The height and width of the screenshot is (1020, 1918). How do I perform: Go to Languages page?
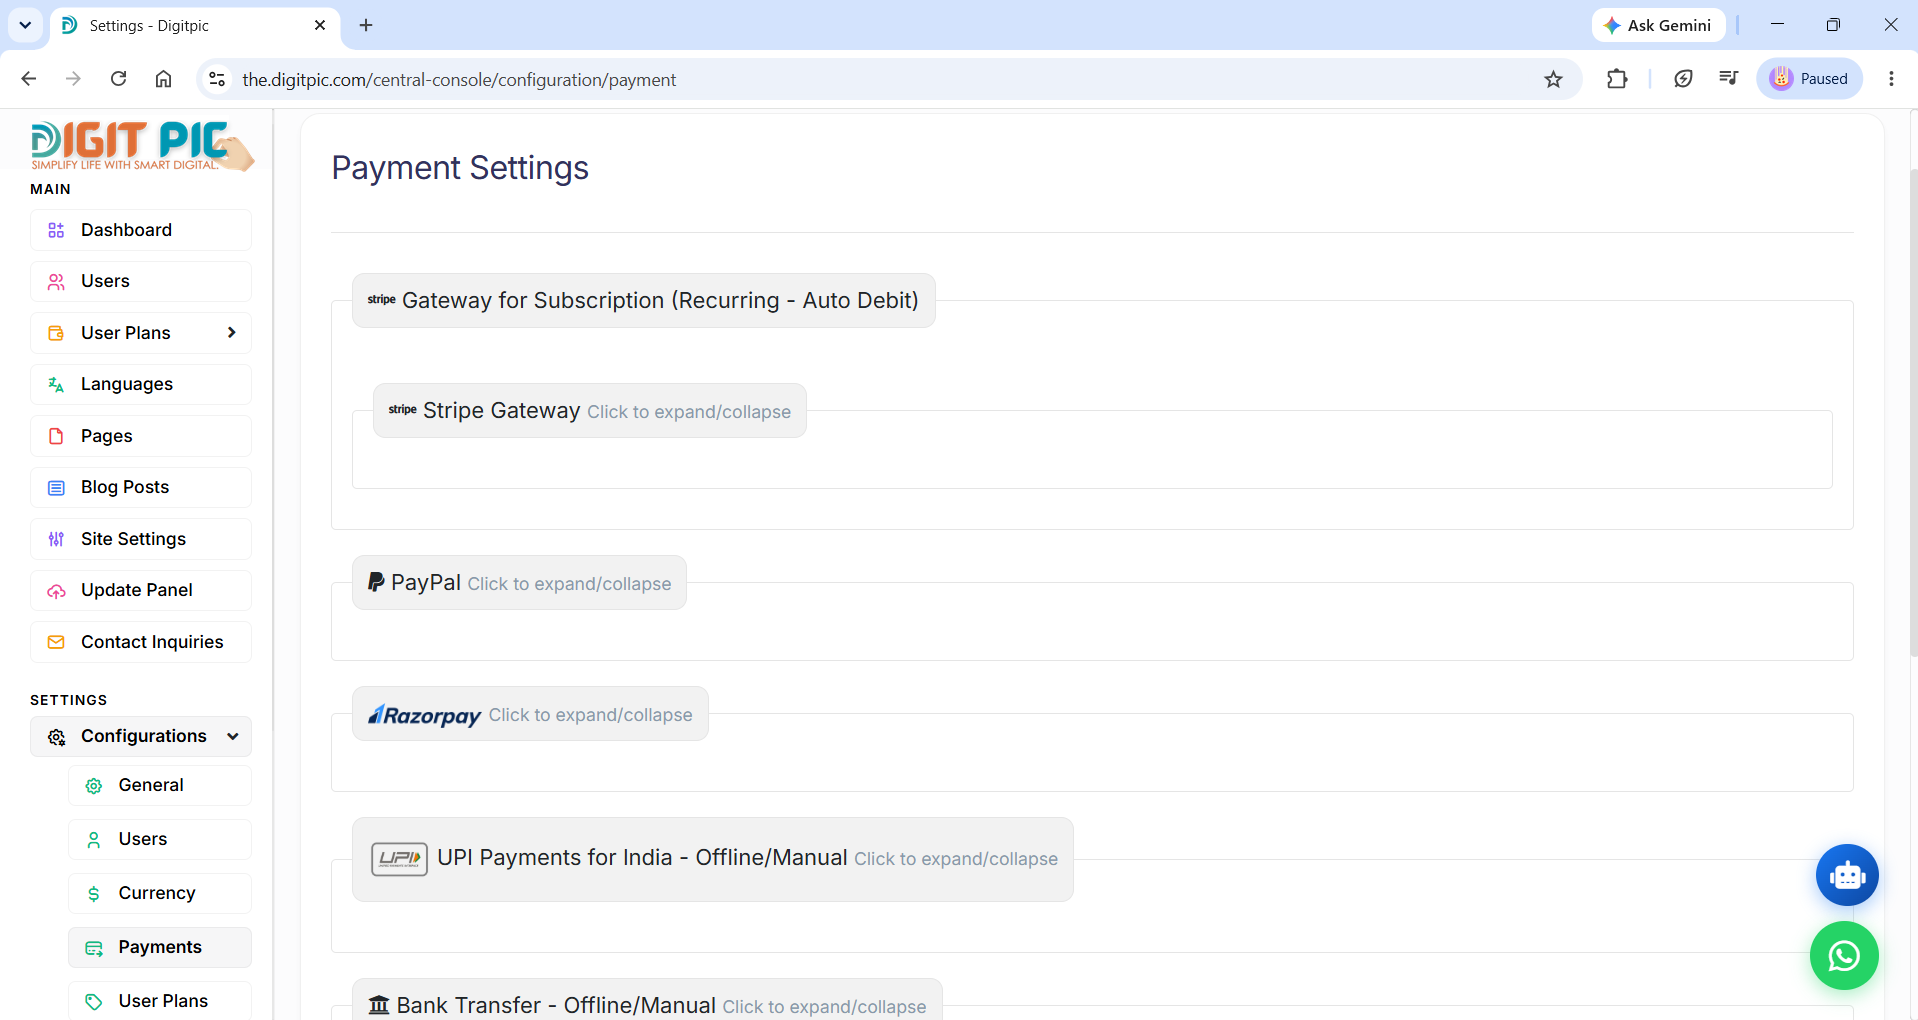[141, 384]
